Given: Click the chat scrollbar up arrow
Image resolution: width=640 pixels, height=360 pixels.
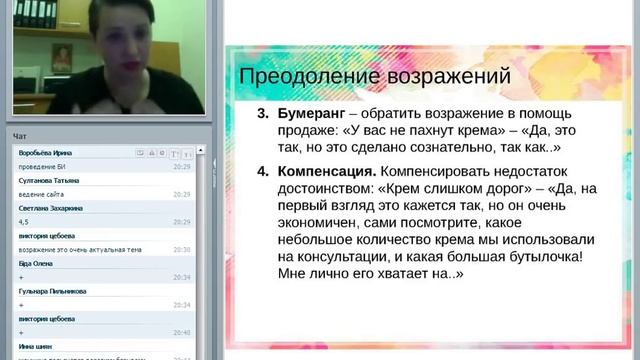Looking at the screenshot, I should pos(200,150).
